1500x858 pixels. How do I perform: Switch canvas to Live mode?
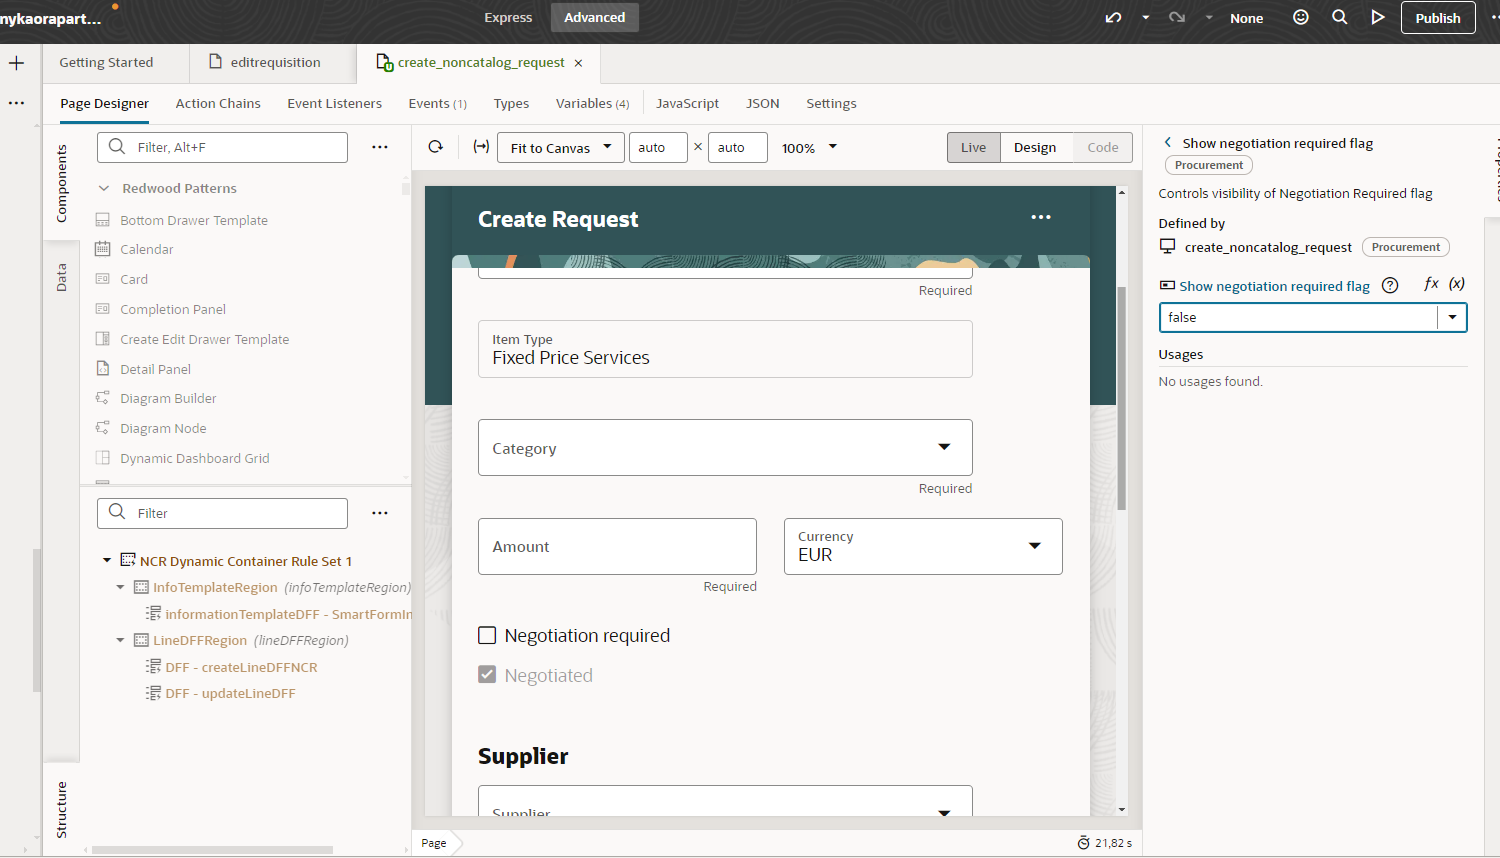973,147
